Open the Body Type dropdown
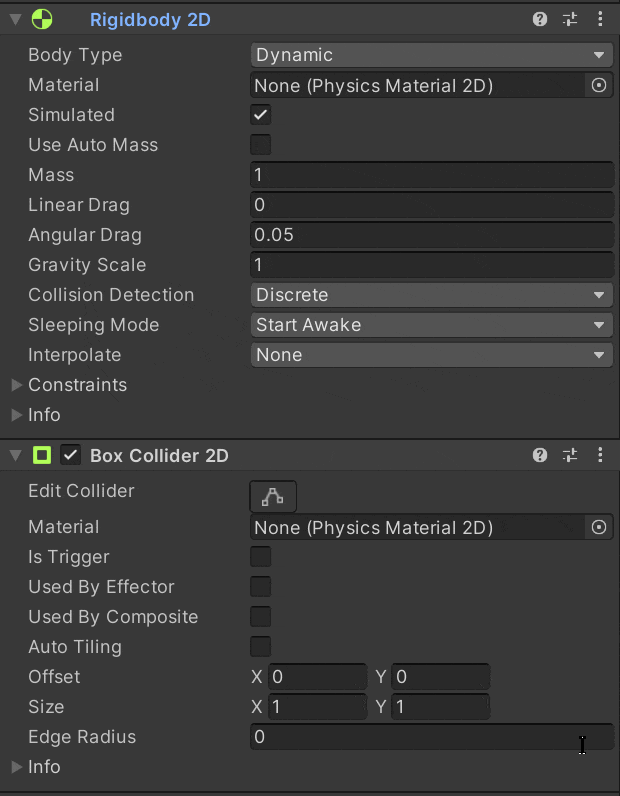 (431, 55)
